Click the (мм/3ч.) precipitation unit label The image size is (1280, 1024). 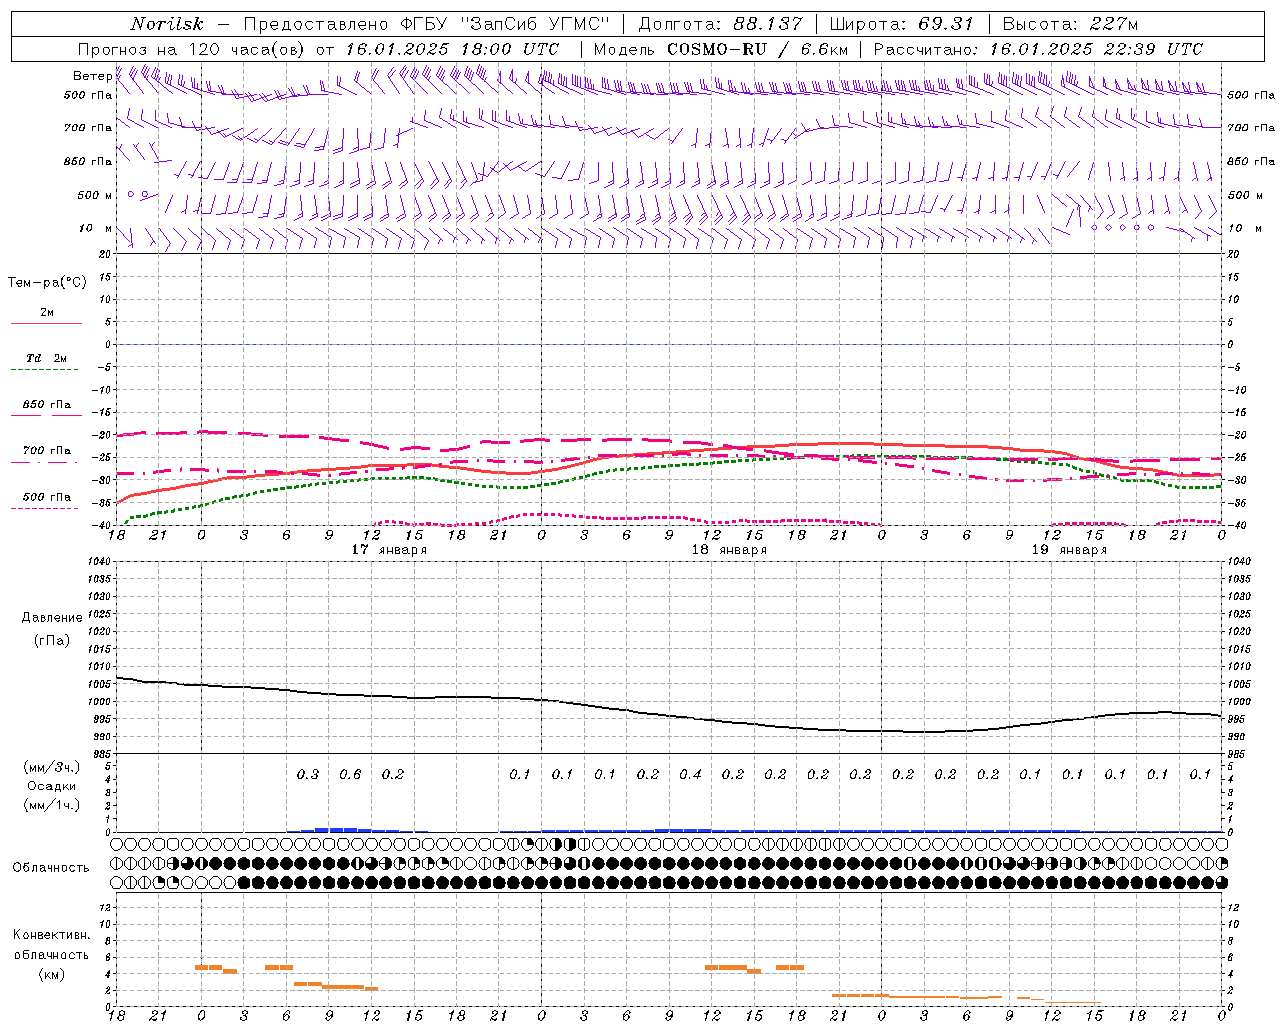pos(52,767)
